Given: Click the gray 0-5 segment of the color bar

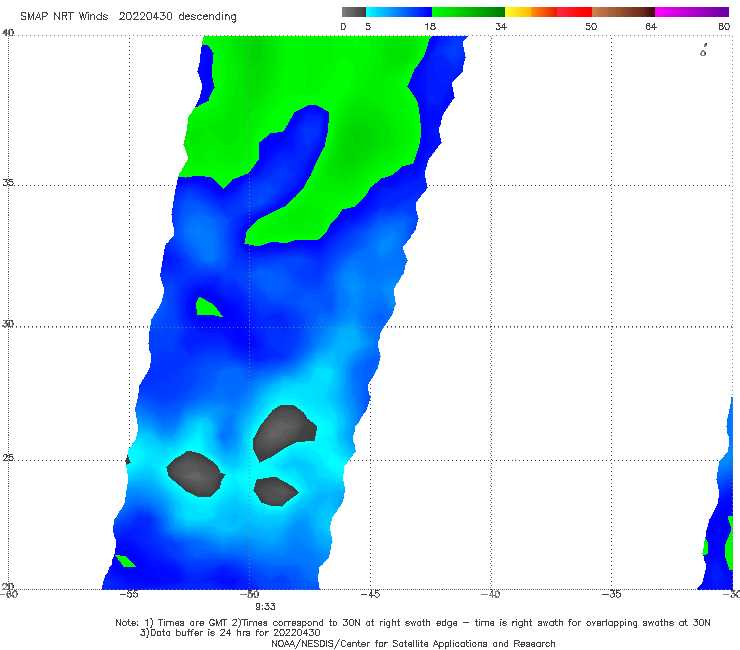Looking at the screenshot, I should point(354,12).
